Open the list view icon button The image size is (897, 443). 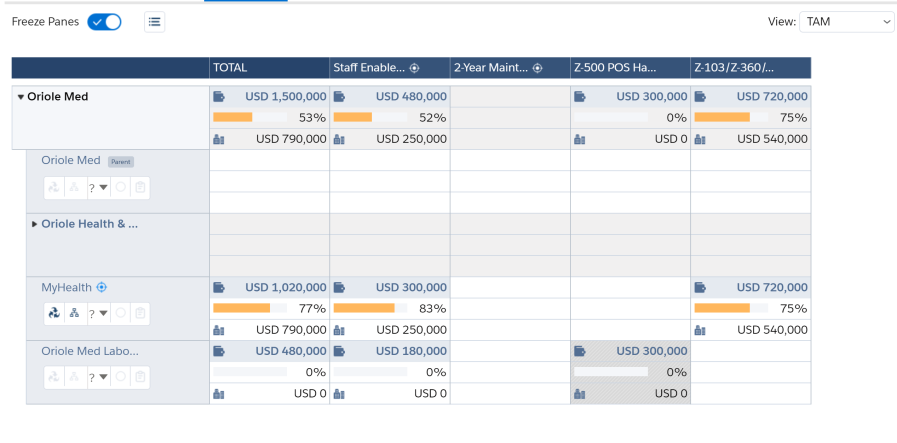click(154, 22)
